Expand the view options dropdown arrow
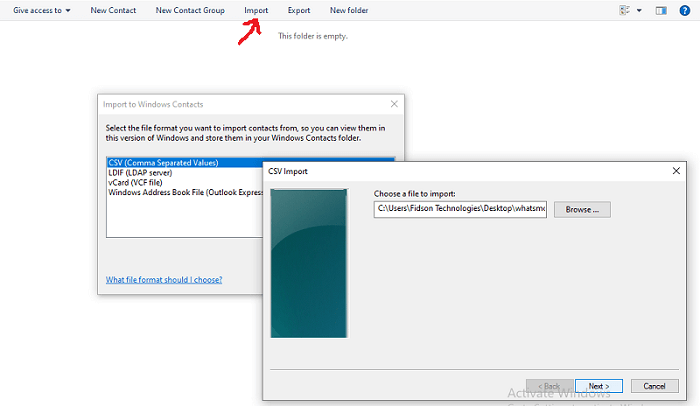Screen dimensions: 700x406 pos(639,10)
